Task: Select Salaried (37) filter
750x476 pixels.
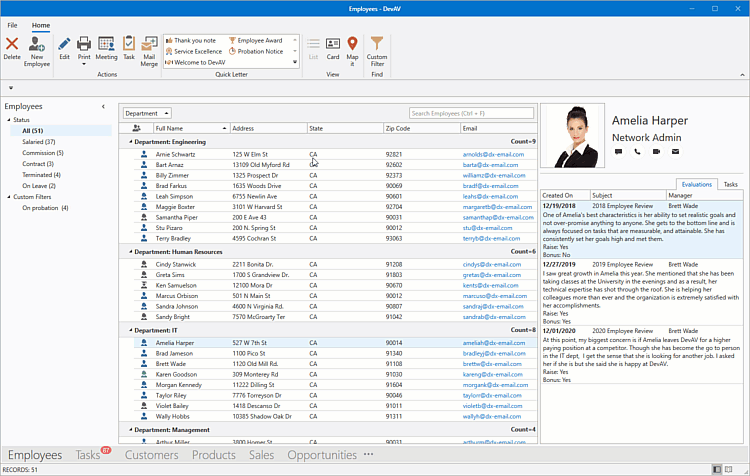Action: coord(38,142)
